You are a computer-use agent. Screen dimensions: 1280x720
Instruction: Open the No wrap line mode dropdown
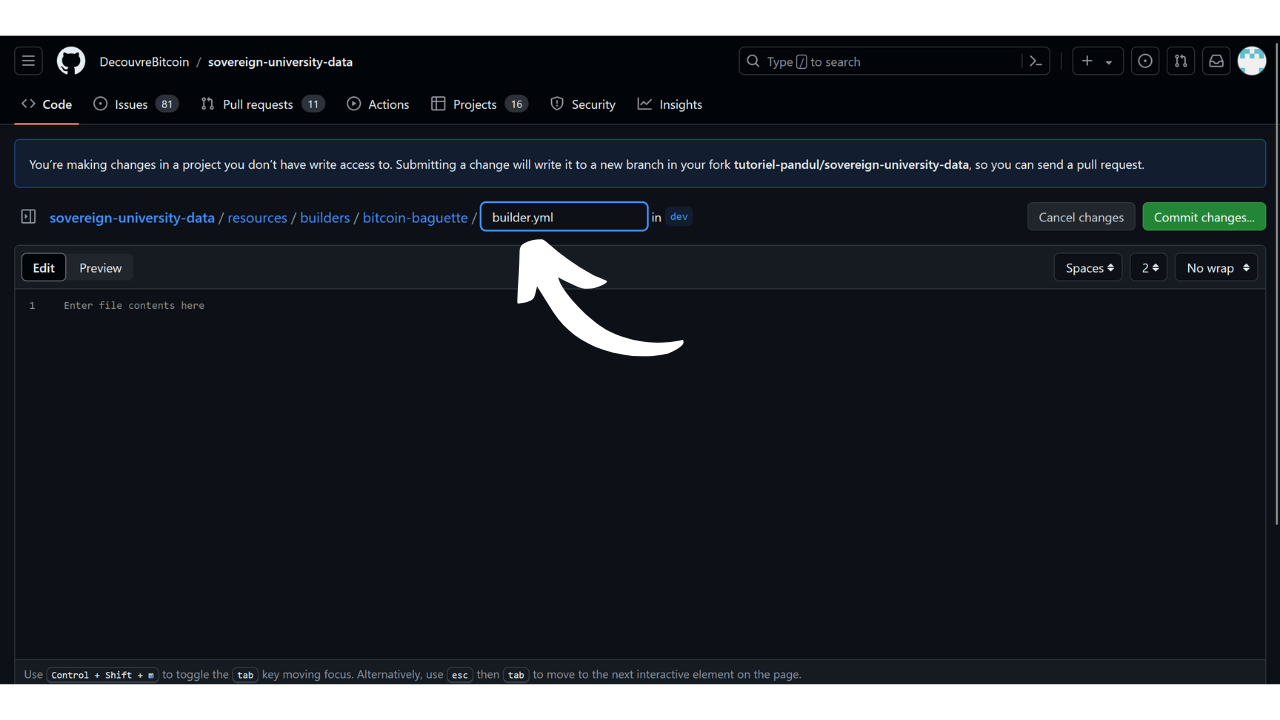click(1216, 268)
